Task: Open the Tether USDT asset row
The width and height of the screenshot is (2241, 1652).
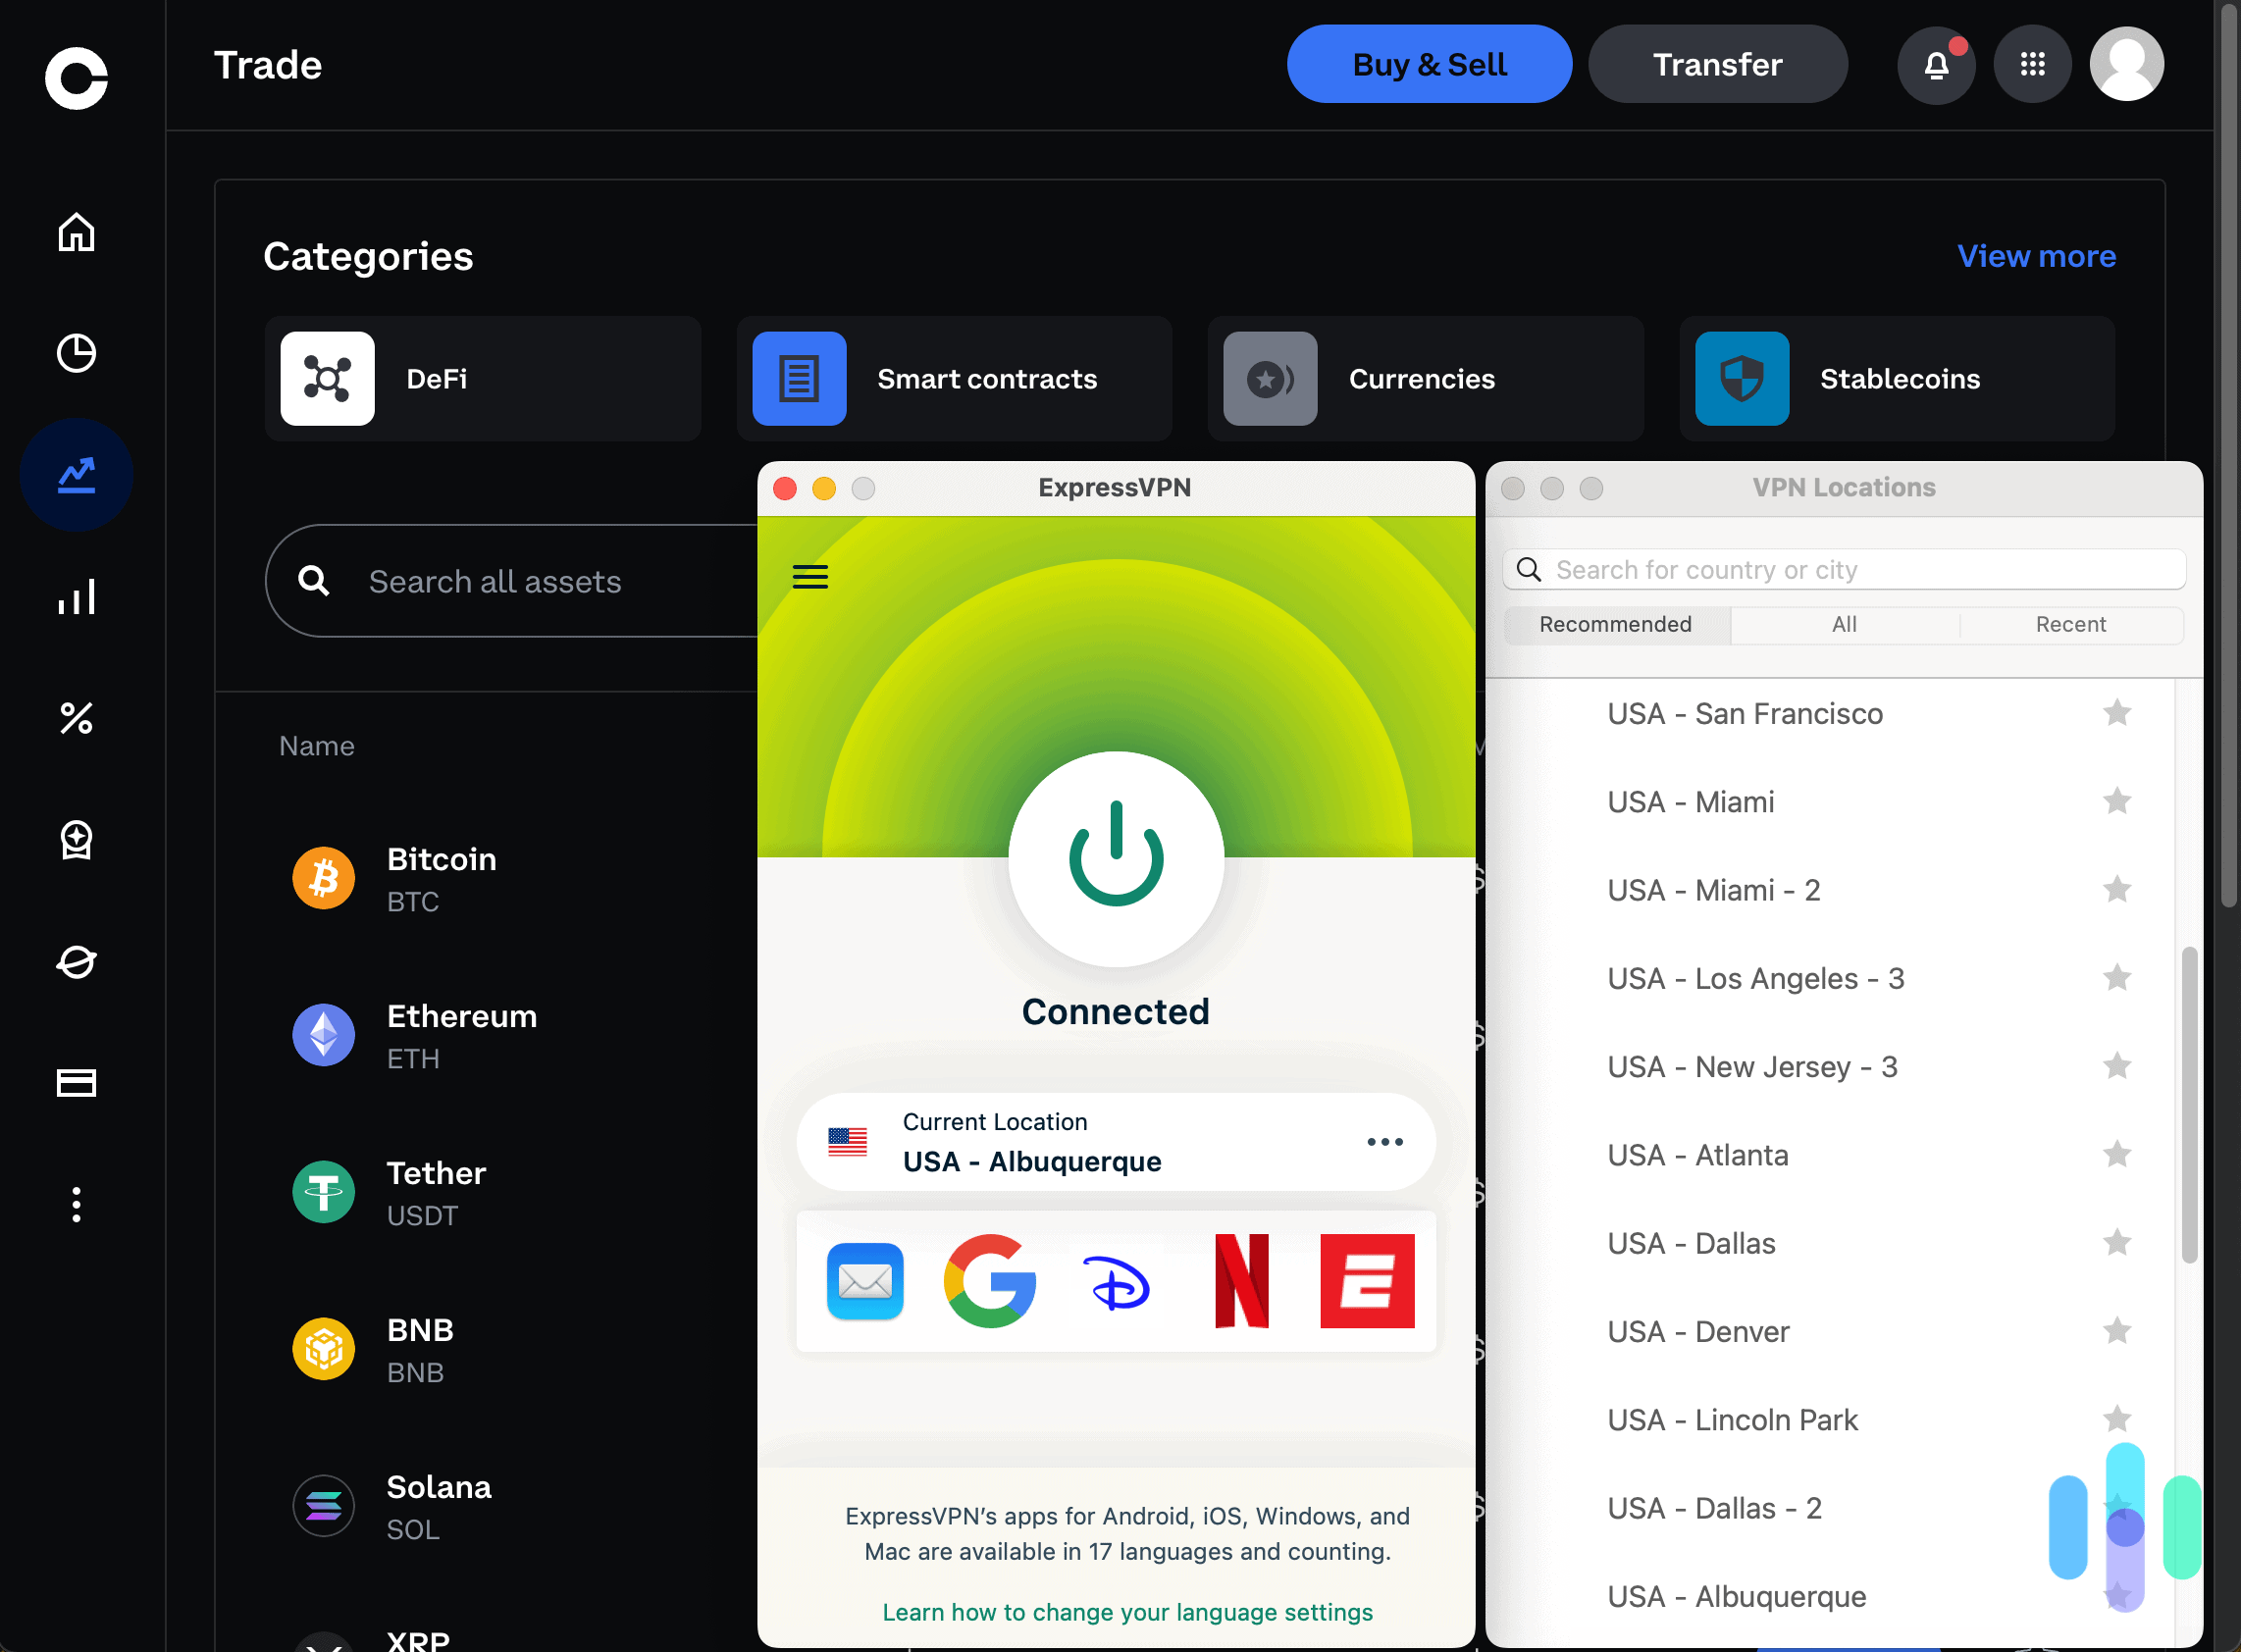Action: [x=487, y=1193]
